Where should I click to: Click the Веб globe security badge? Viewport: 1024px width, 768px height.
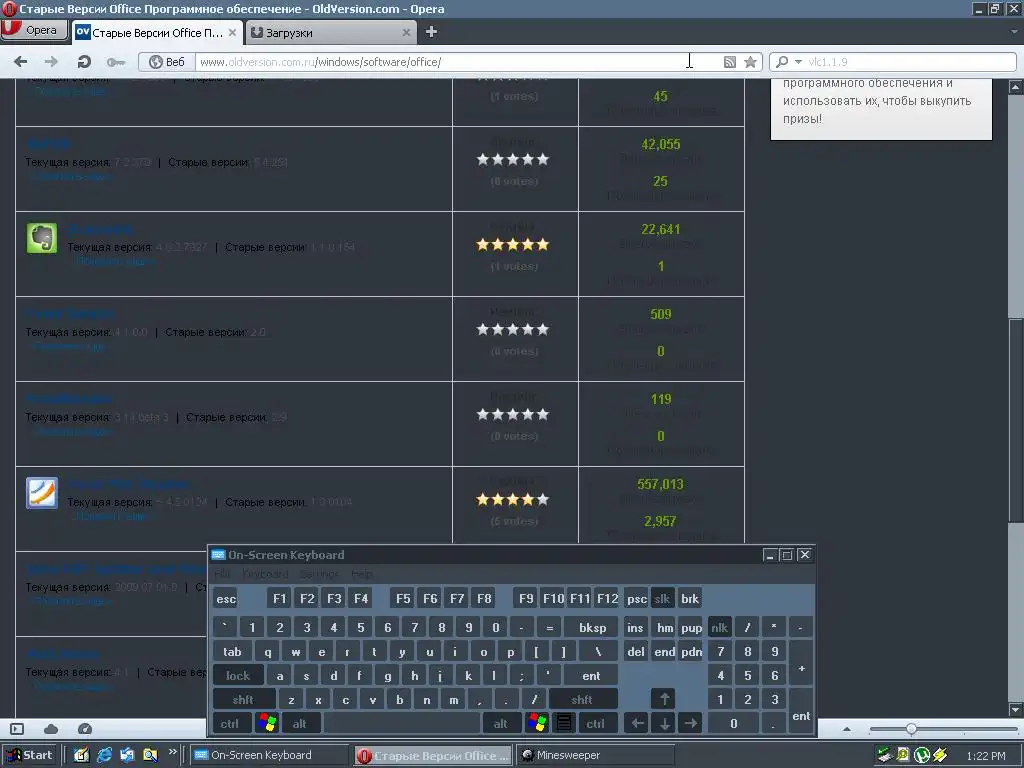click(167, 62)
